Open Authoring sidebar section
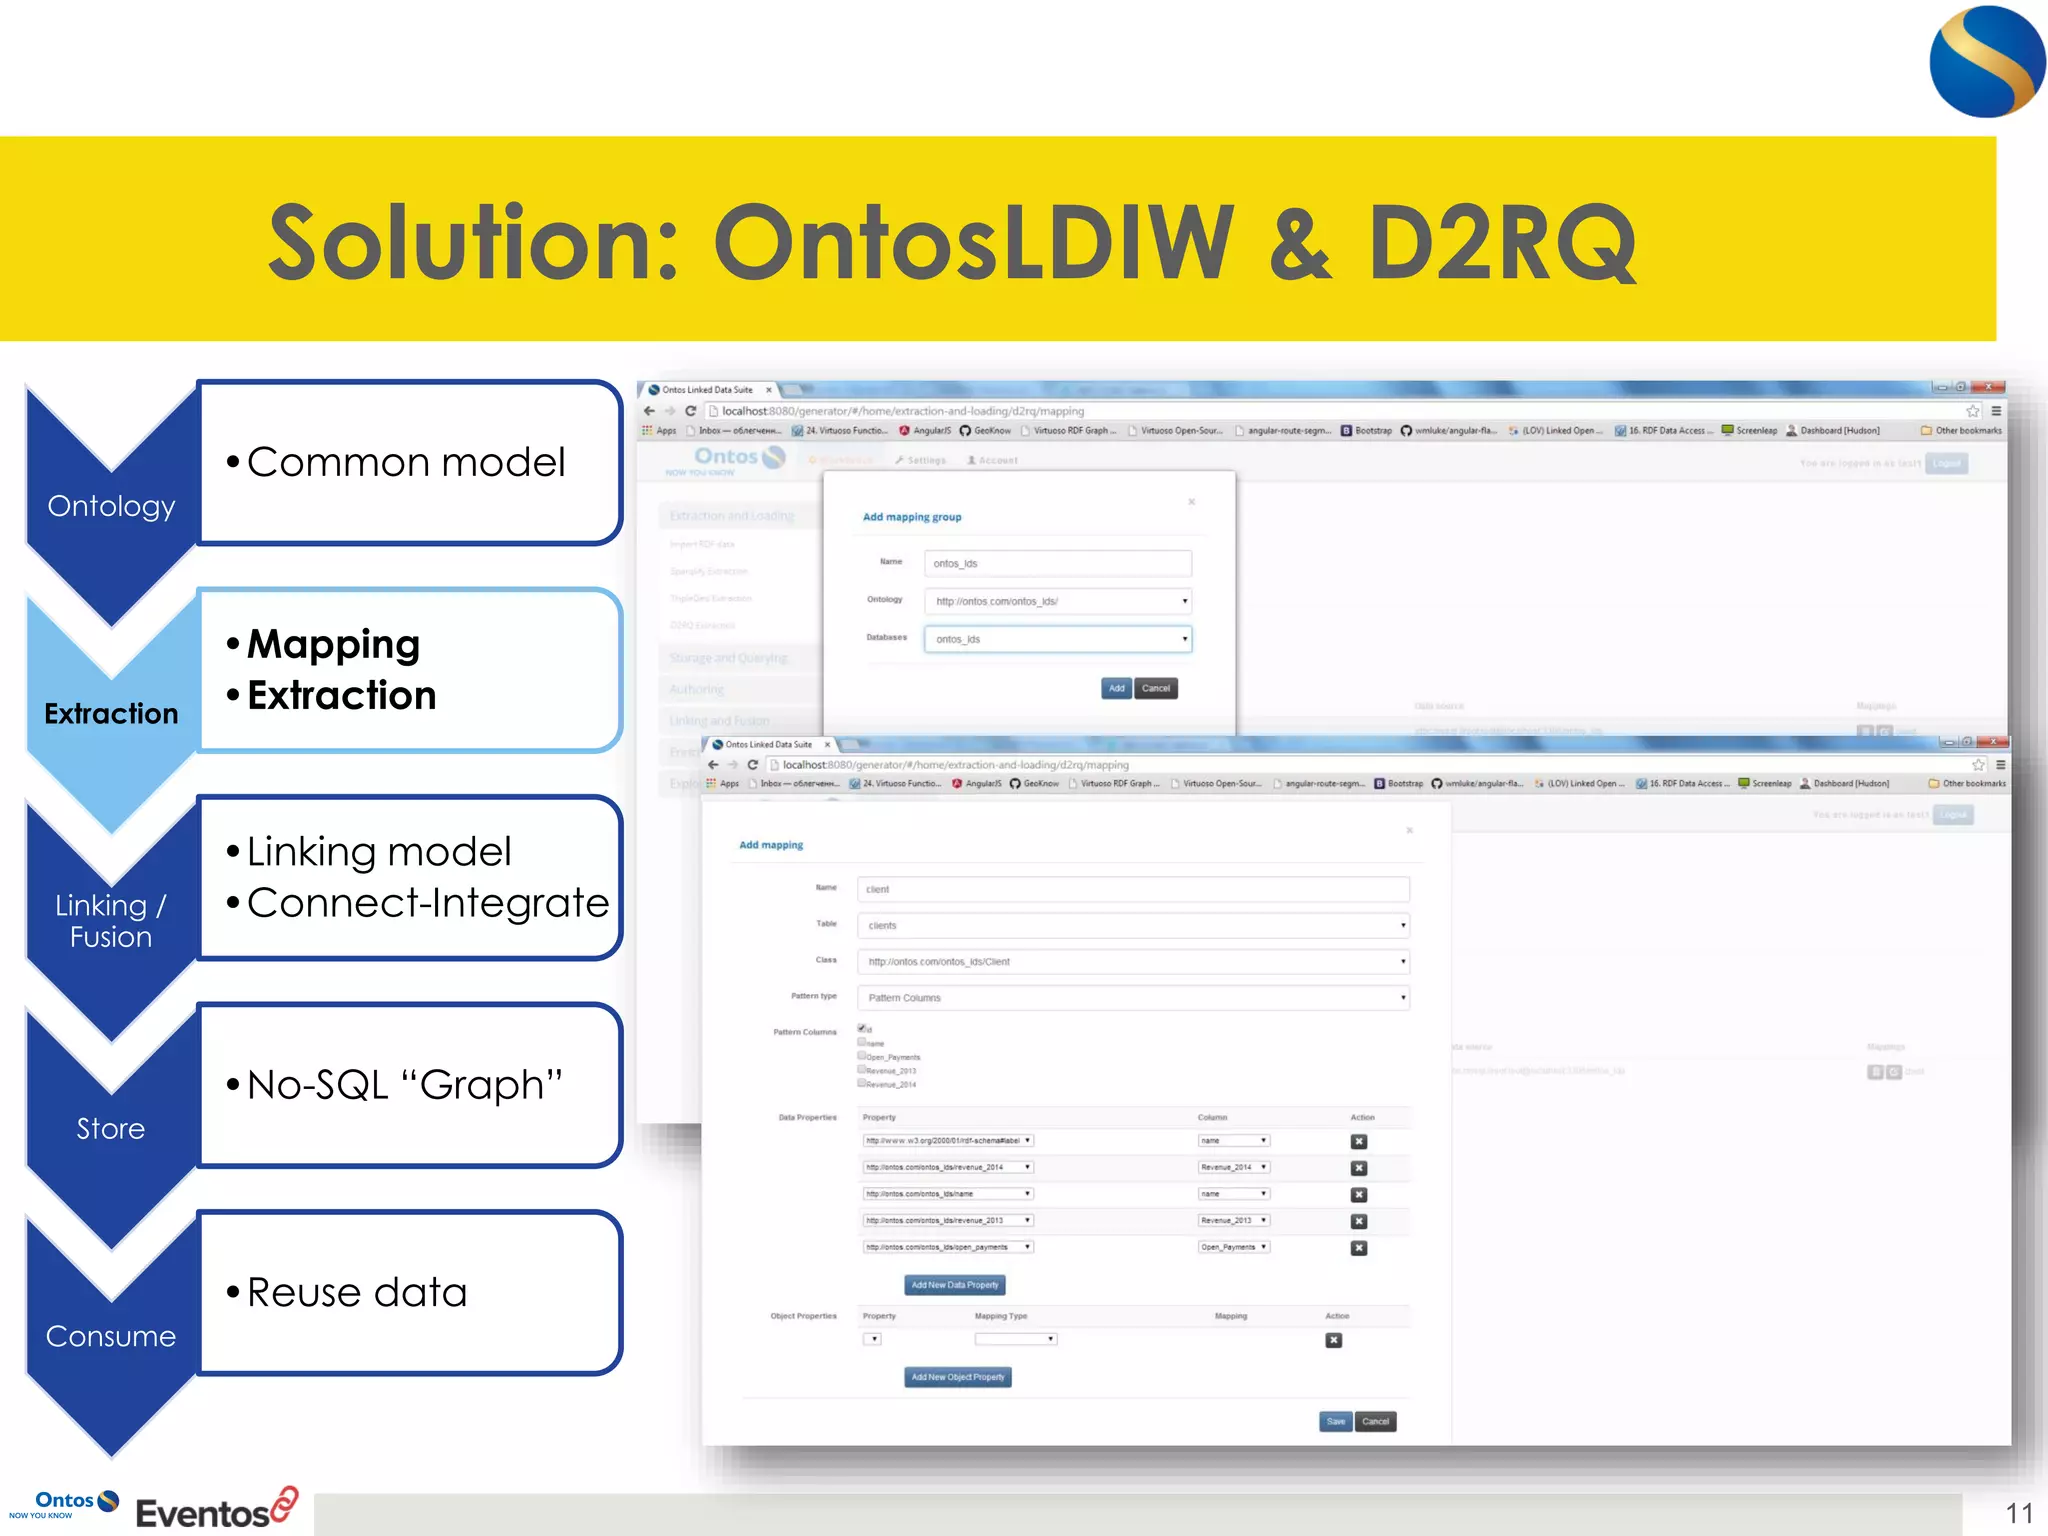 (738, 690)
